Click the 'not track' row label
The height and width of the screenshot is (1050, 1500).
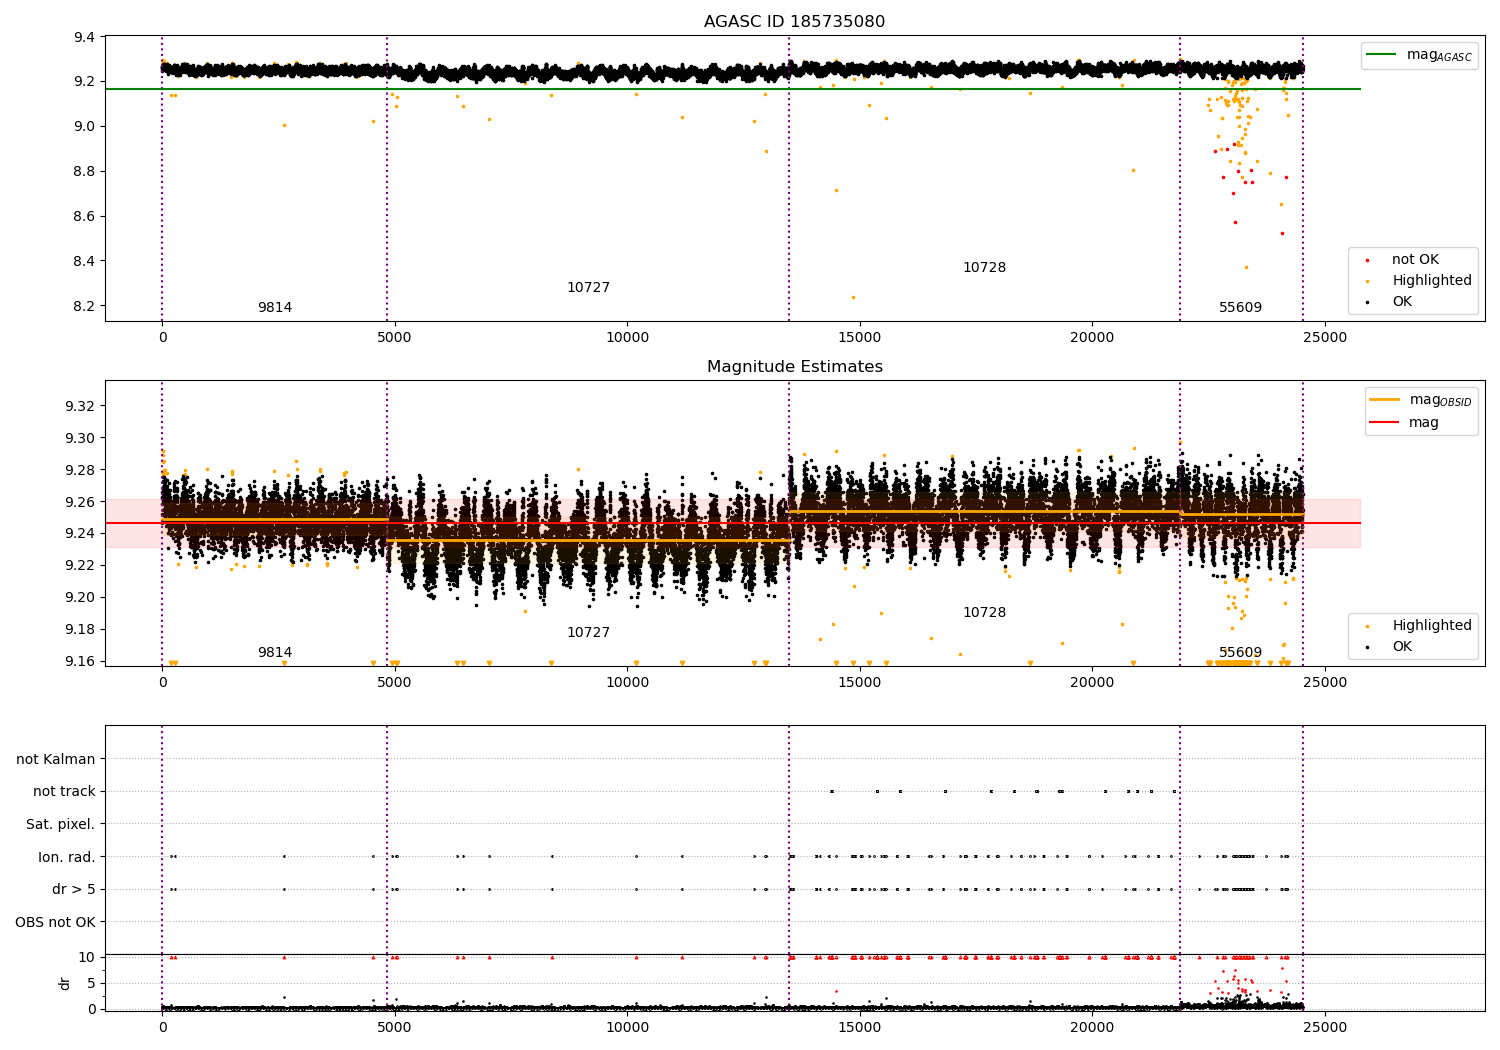coord(64,792)
